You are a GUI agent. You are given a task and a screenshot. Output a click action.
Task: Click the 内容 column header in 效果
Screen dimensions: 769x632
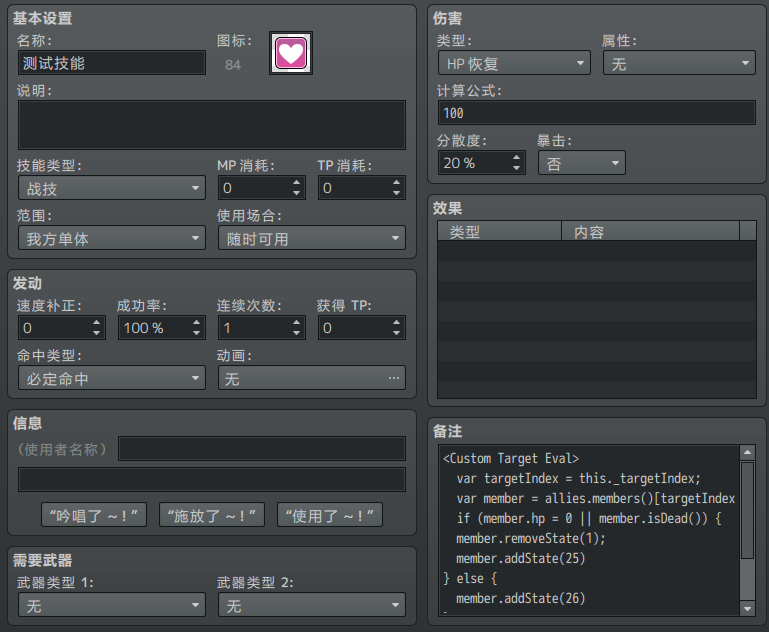click(650, 231)
